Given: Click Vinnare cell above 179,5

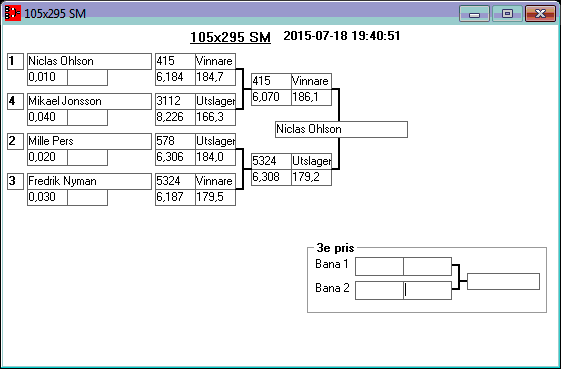Looking at the screenshot, I should [215, 181].
